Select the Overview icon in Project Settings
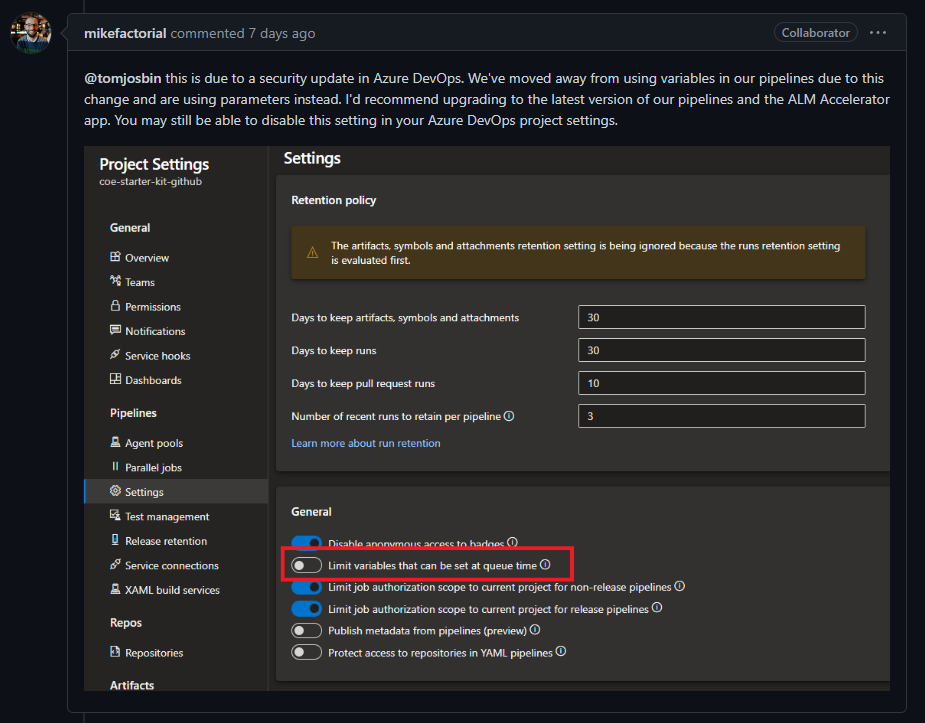The image size is (925, 723). tap(117, 257)
